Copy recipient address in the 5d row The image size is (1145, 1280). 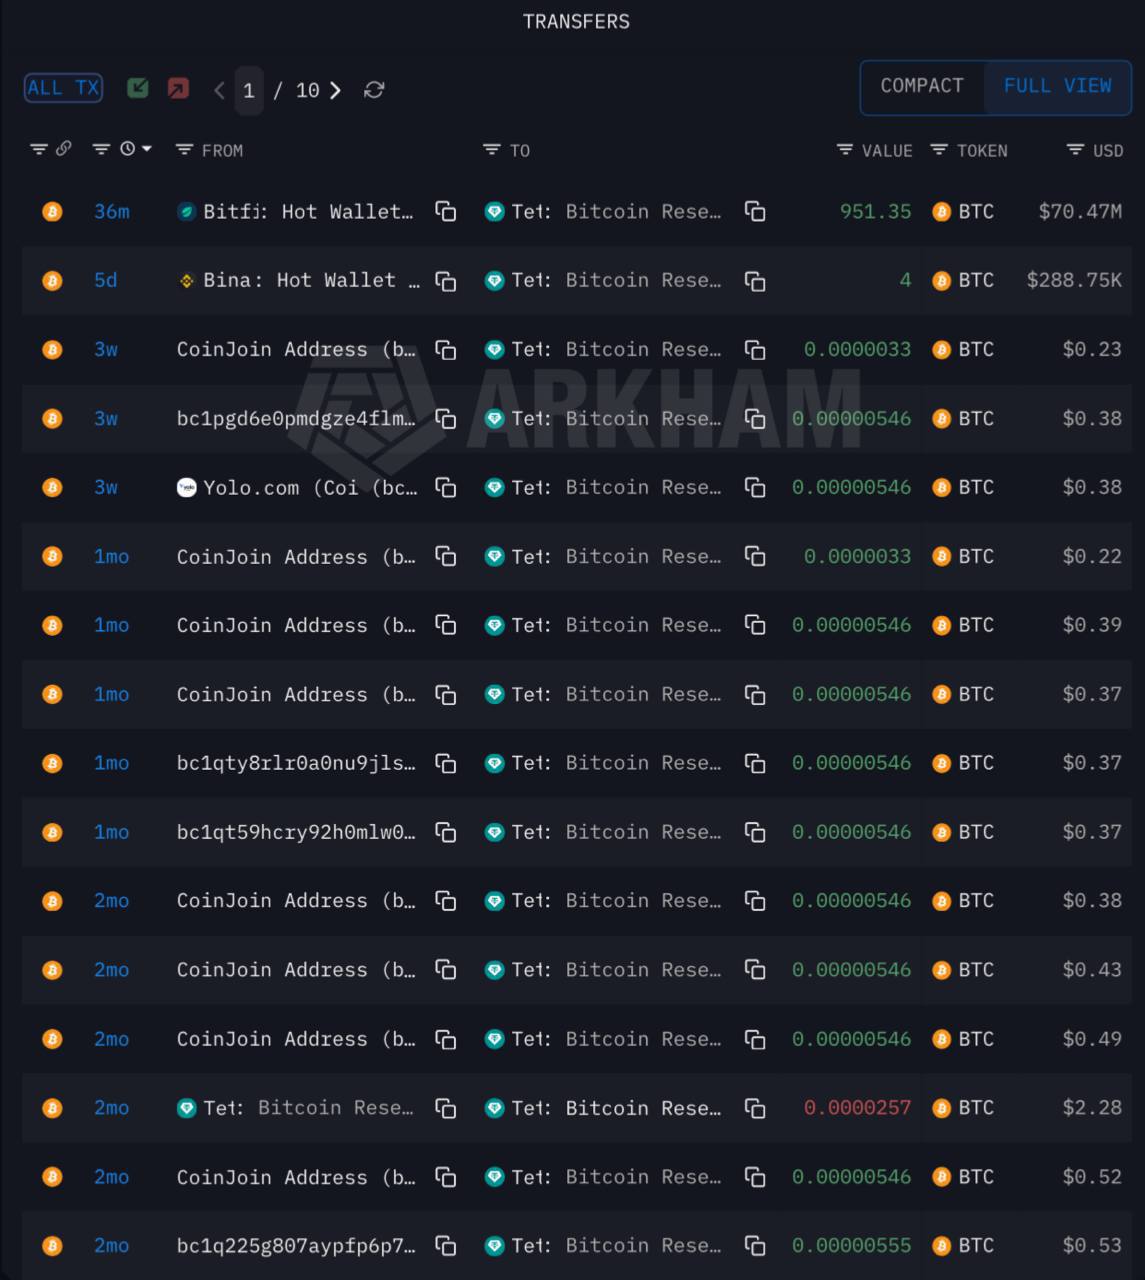click(755, 281)
